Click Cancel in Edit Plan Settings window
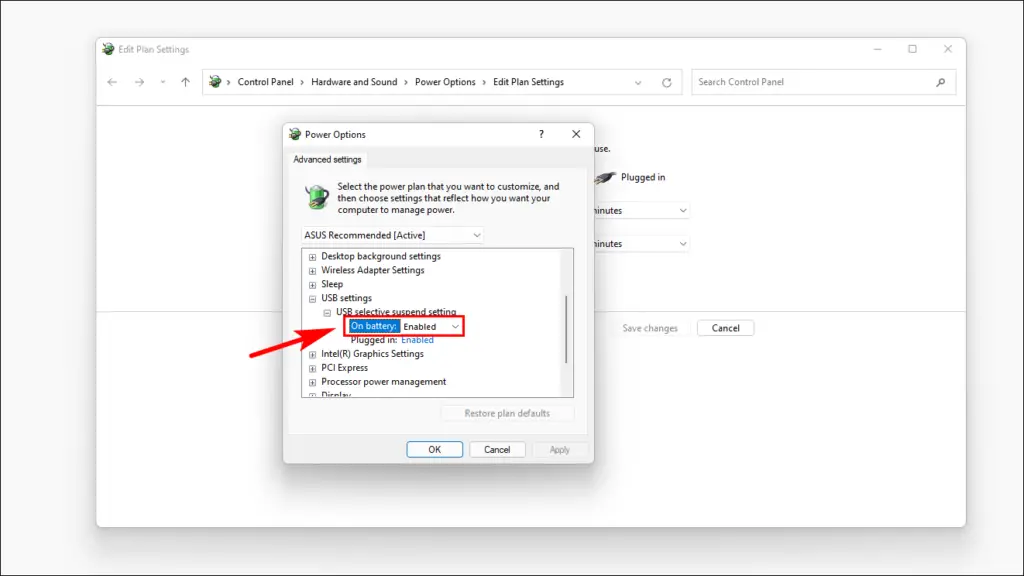The height and width of the screenshot is (576, 1024). [x=726, y=328]
